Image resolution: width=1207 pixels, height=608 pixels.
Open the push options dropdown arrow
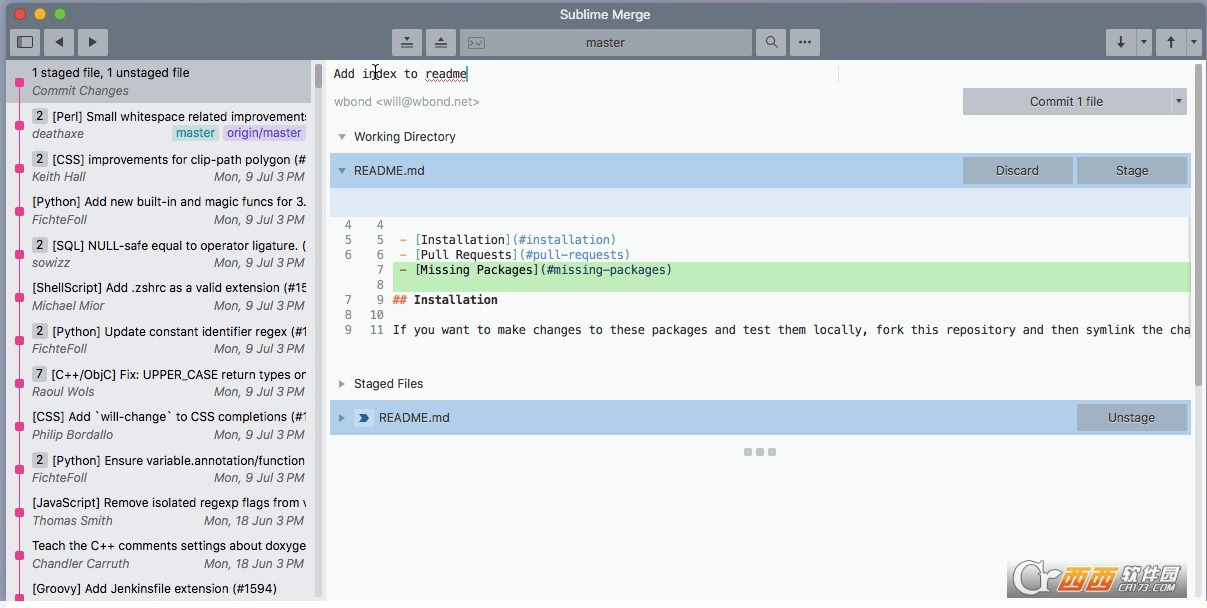pos(1194,42)
